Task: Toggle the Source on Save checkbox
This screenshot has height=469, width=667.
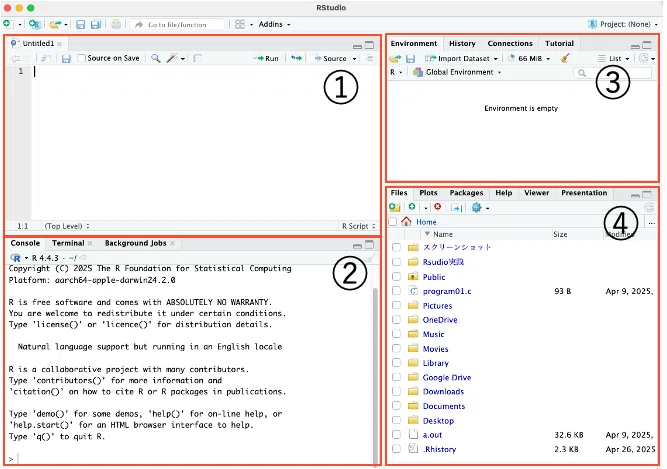Action: point(82,58)
